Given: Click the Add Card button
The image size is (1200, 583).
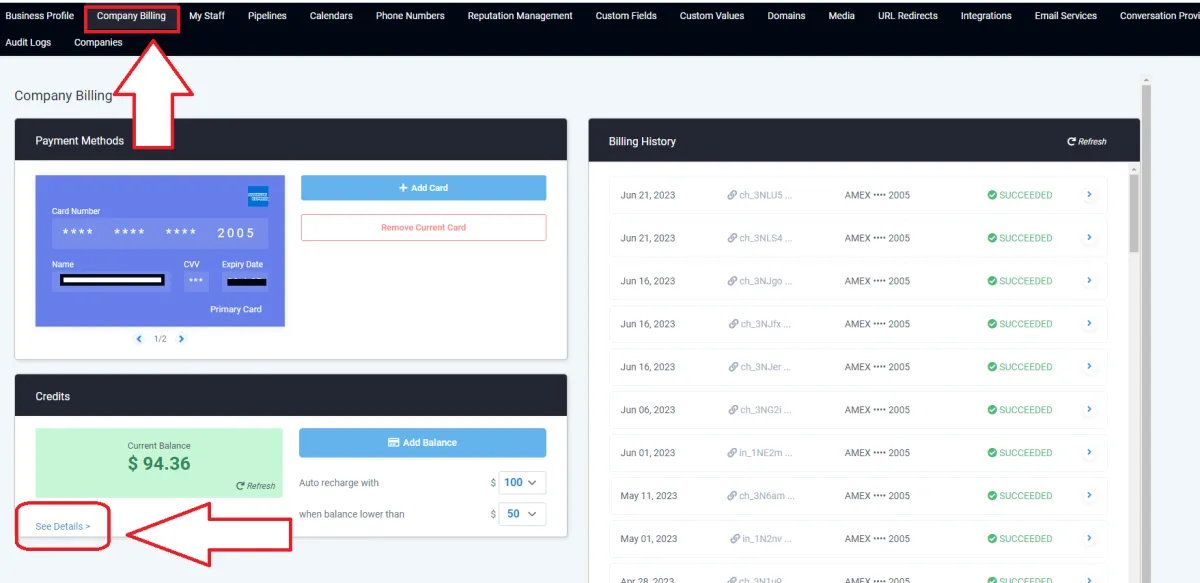Looking at the screenshot, I should [x=423, y=188].
